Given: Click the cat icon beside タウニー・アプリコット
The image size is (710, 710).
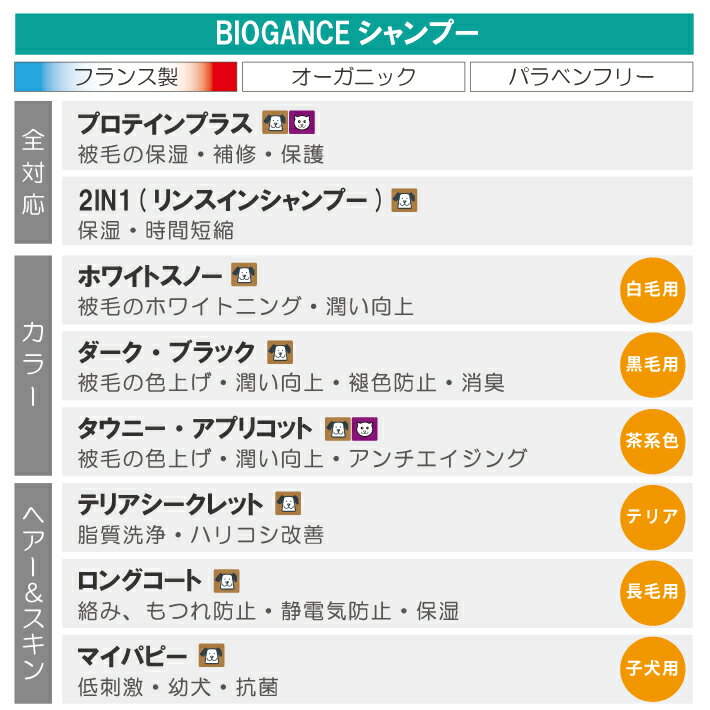Looking at the screenshot, I should 364,429.
